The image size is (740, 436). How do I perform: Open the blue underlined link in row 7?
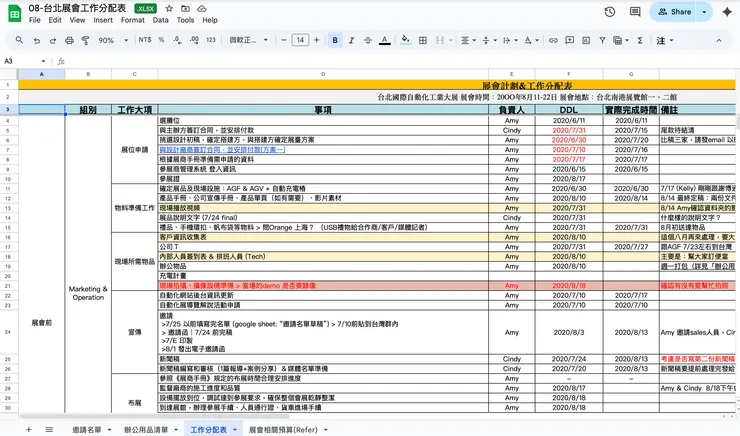click(x=222, y=150)
